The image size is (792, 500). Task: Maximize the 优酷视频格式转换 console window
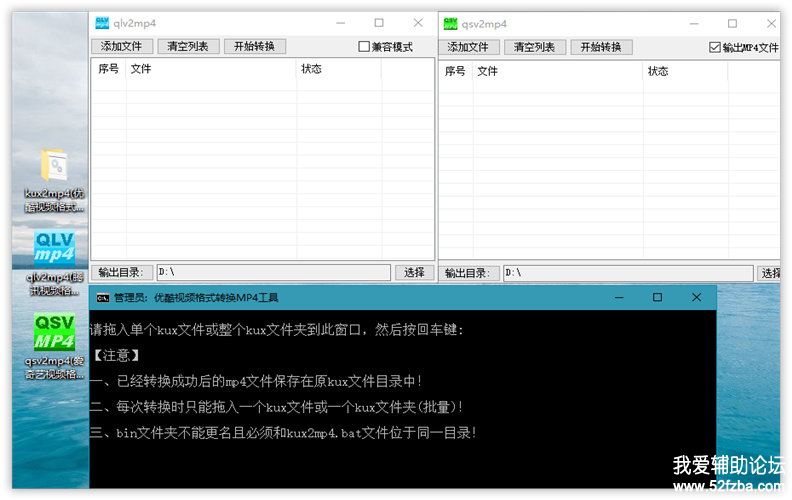click(x=657, y=297)
